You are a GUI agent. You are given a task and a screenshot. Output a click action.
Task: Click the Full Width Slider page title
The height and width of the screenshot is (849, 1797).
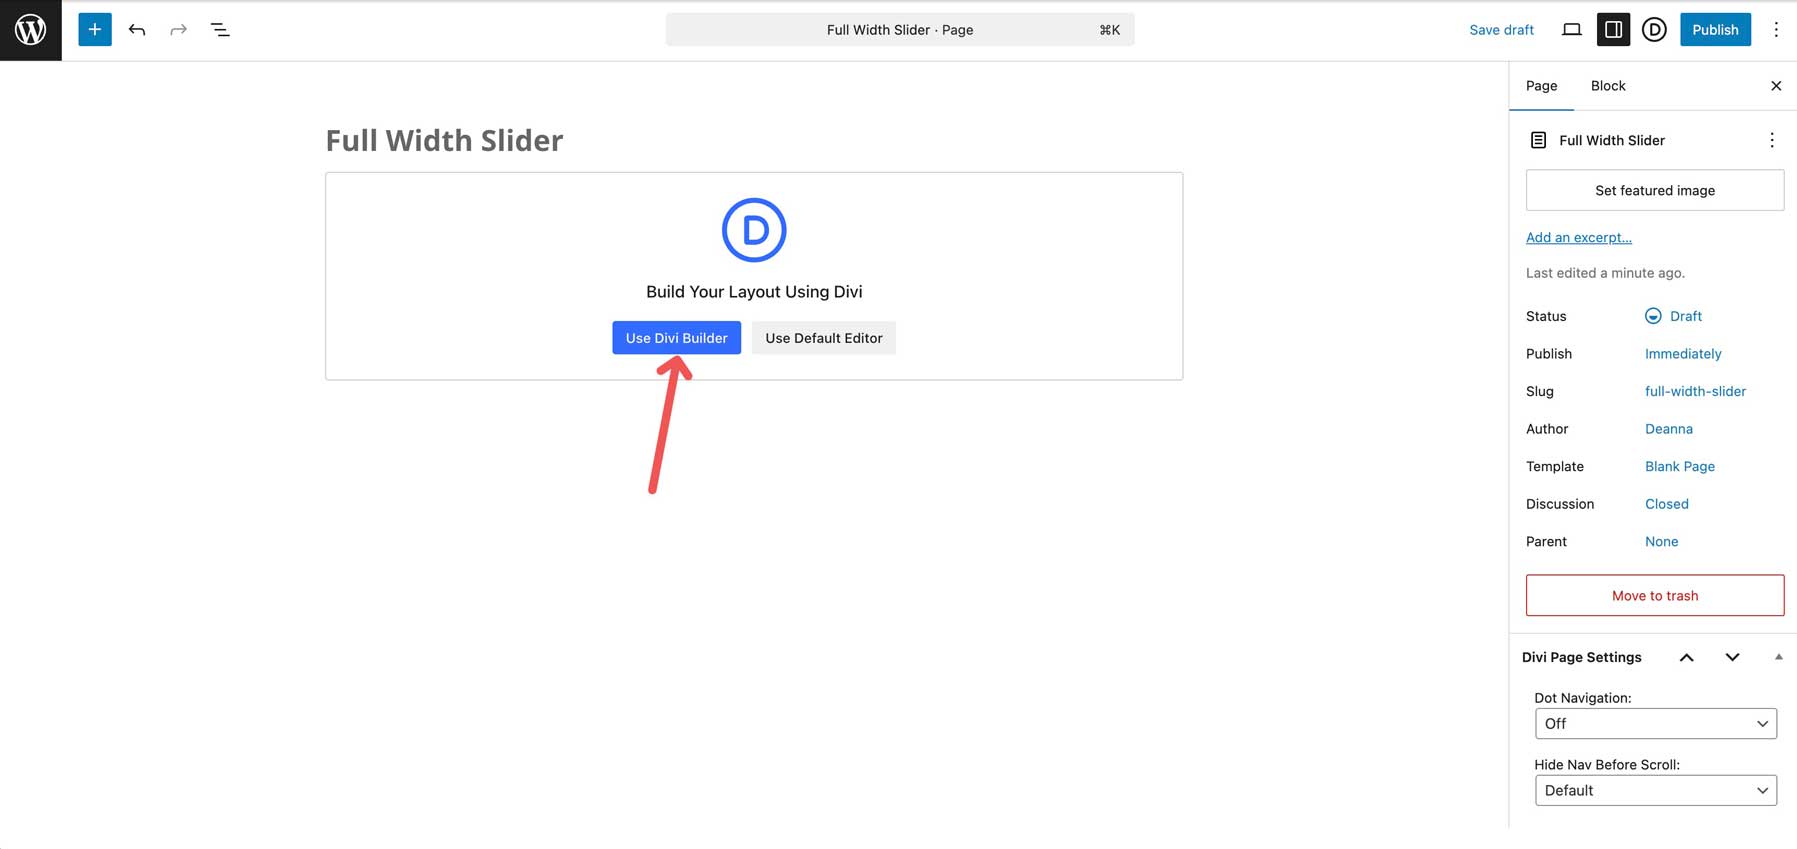pos(444,140)
